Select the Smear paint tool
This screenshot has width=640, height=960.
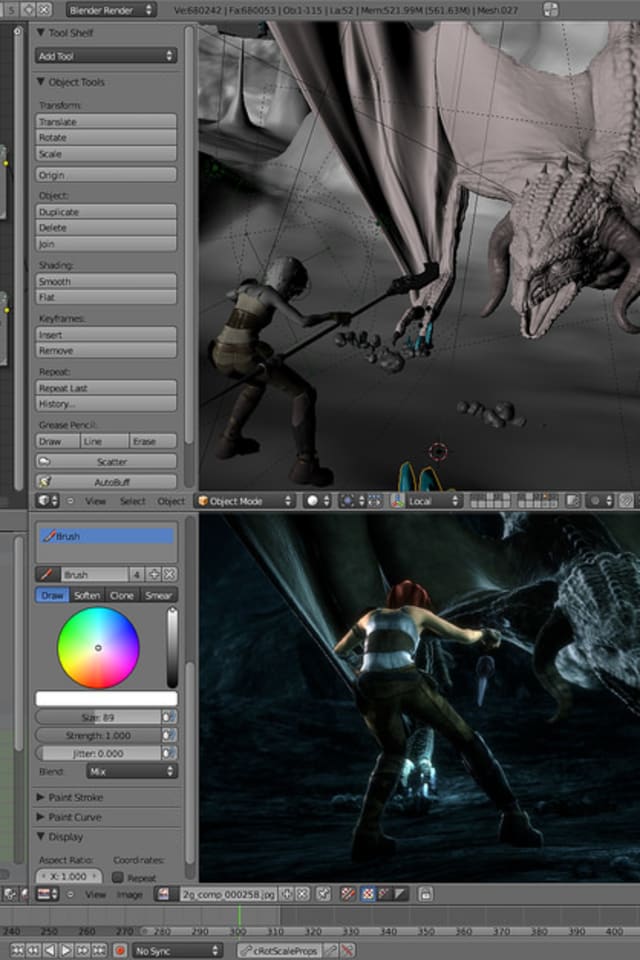pyautogui.click(x=159, y=595)
